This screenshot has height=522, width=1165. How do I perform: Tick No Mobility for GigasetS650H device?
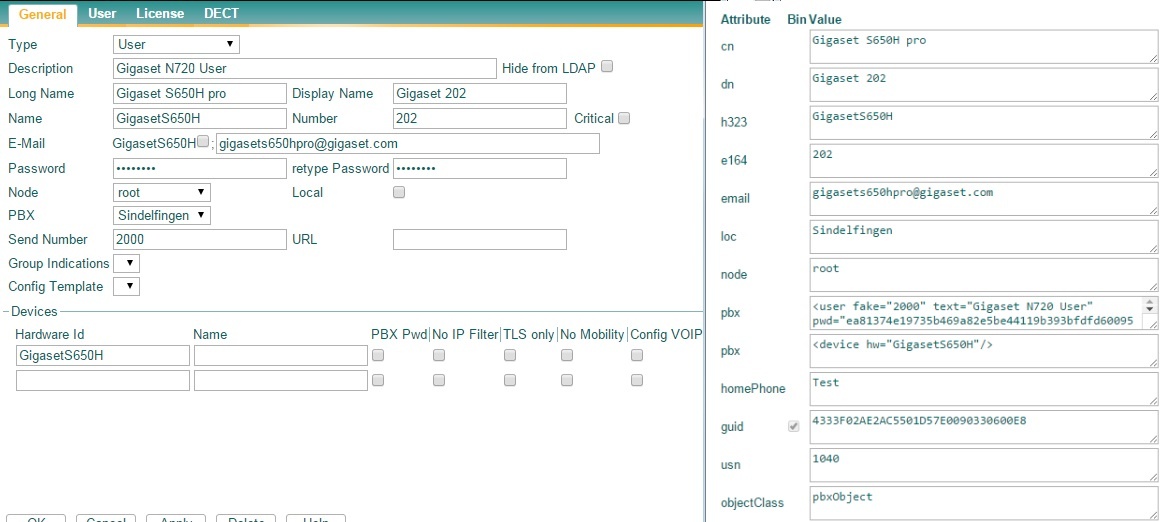click(567, 355)
